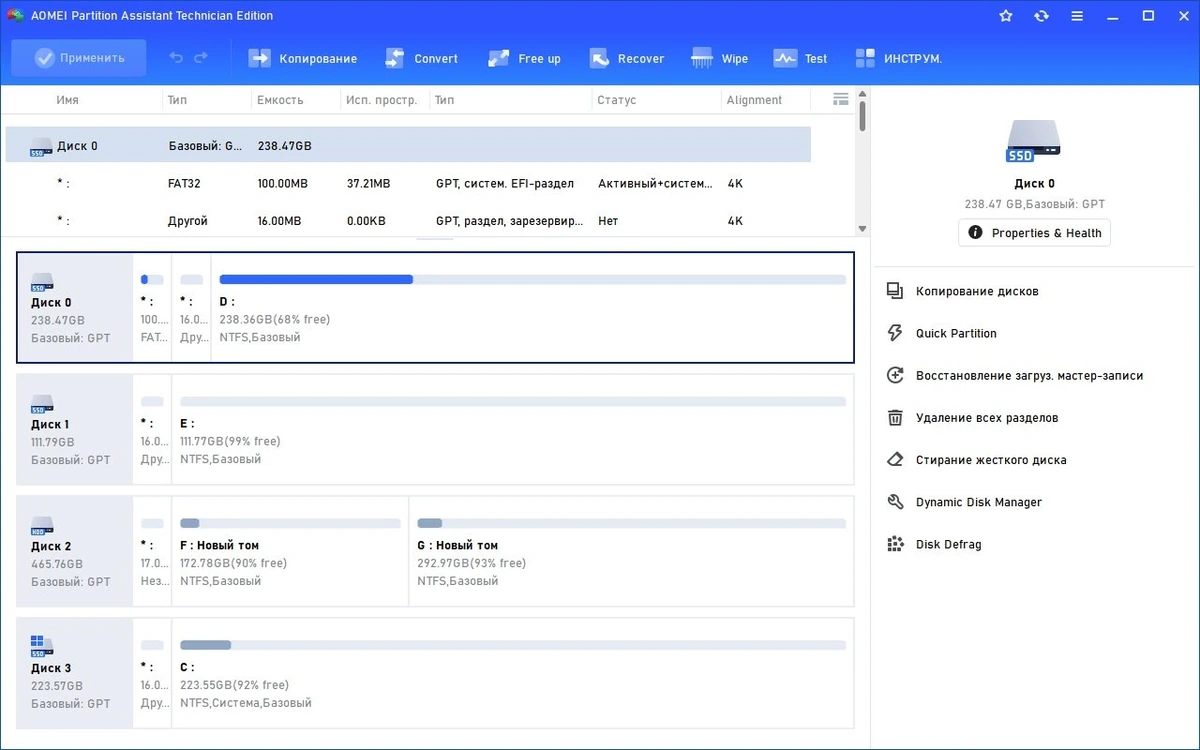Click the Quick Partition option
Viewport: 1200px width, 750px height.
point(956,333)
